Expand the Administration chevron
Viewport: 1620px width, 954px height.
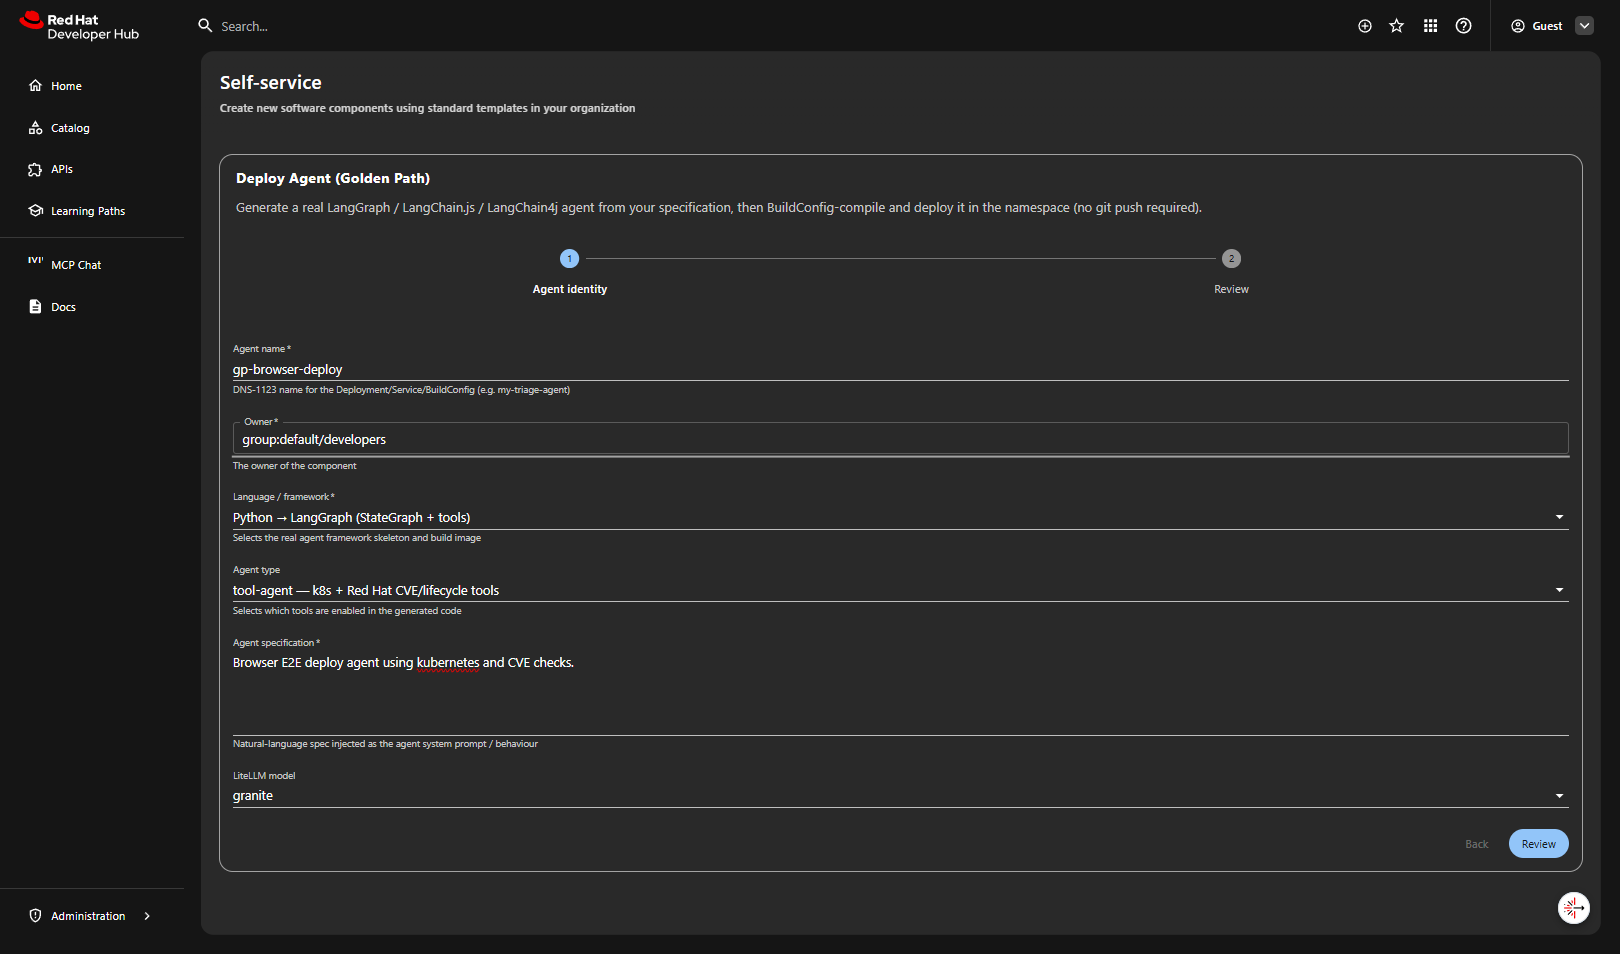point(147,916)
